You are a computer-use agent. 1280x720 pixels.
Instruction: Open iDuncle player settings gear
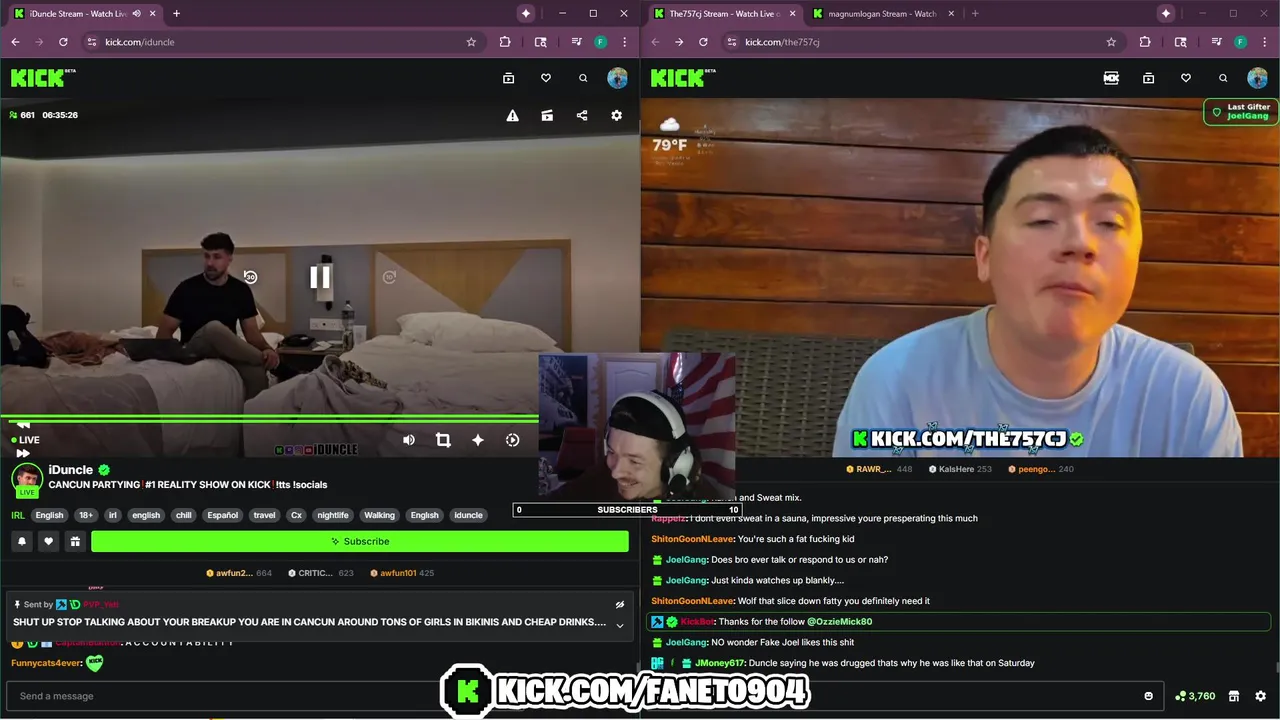coord(616,115)
